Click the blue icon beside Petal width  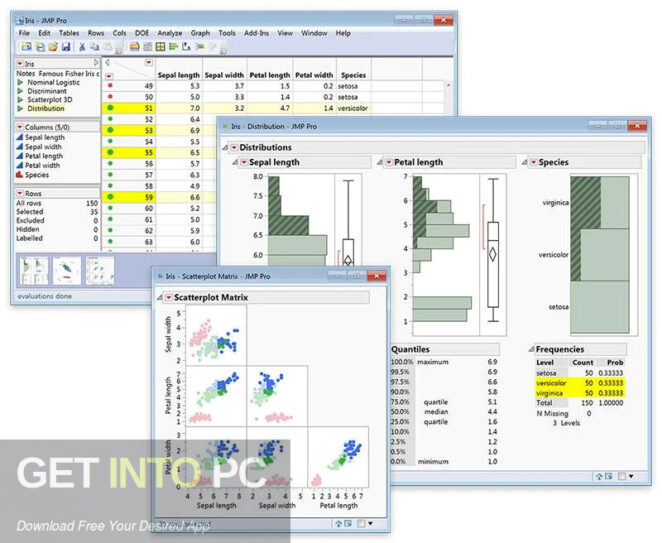(19, 165)
